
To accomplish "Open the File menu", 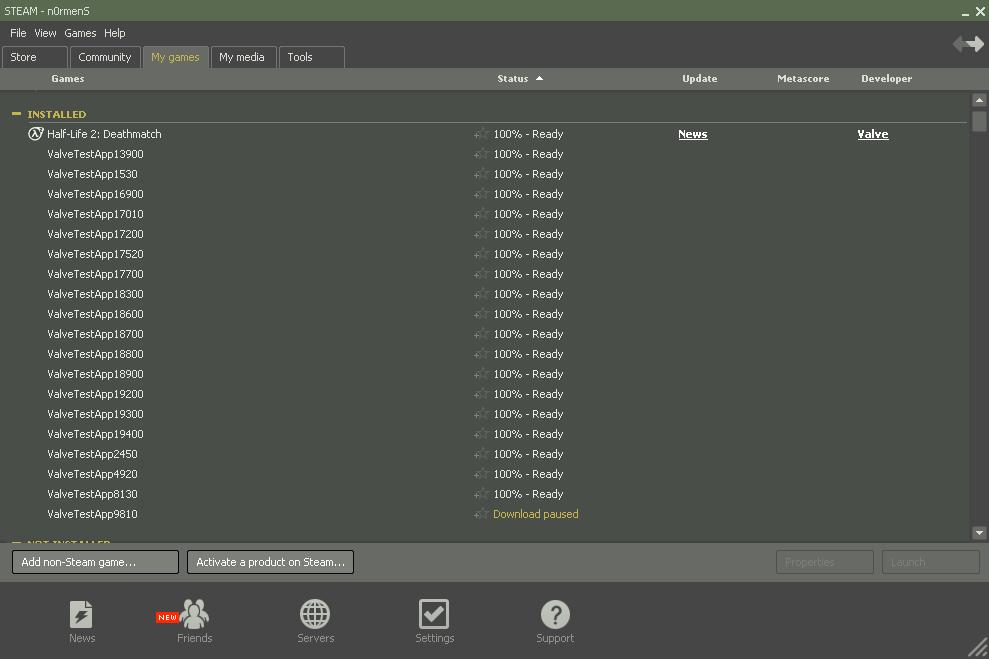I will [18, 33].
